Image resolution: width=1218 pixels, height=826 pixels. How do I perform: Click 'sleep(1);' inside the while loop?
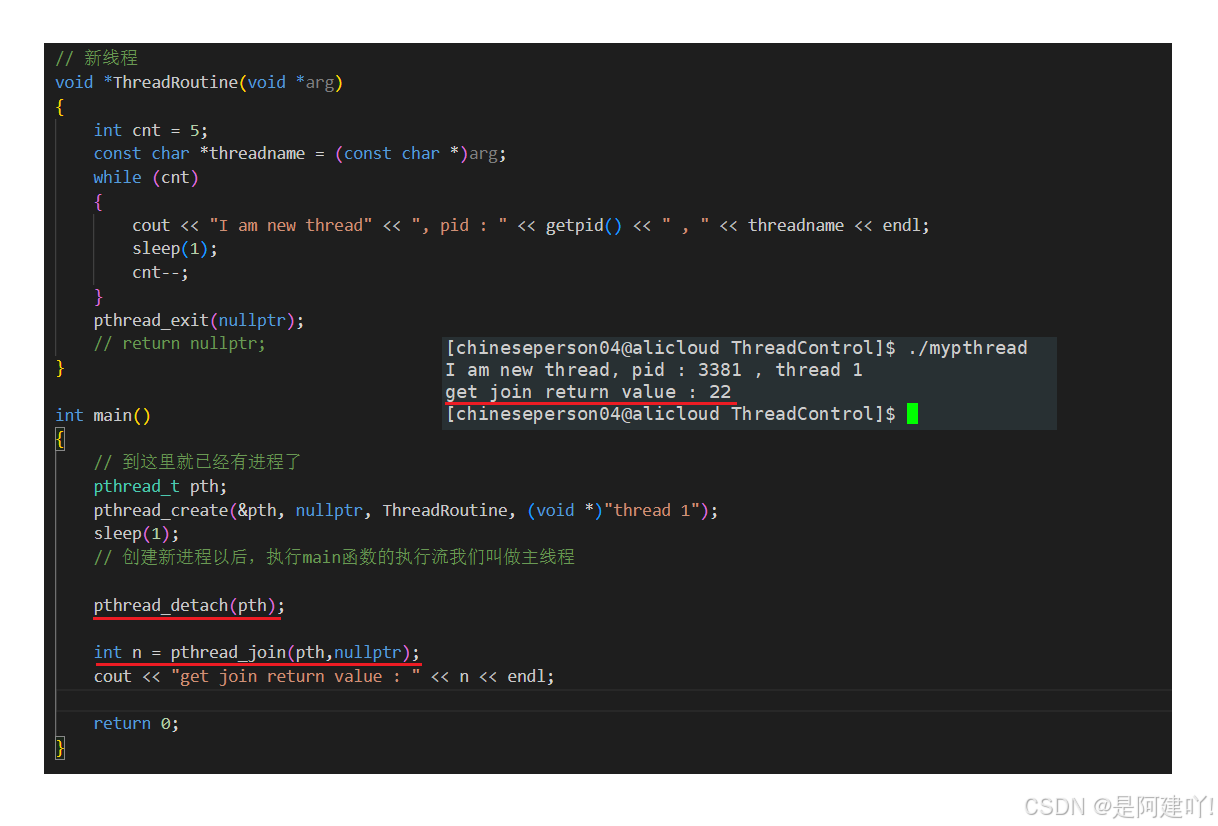pyautogui.click(x=175, y=249)
